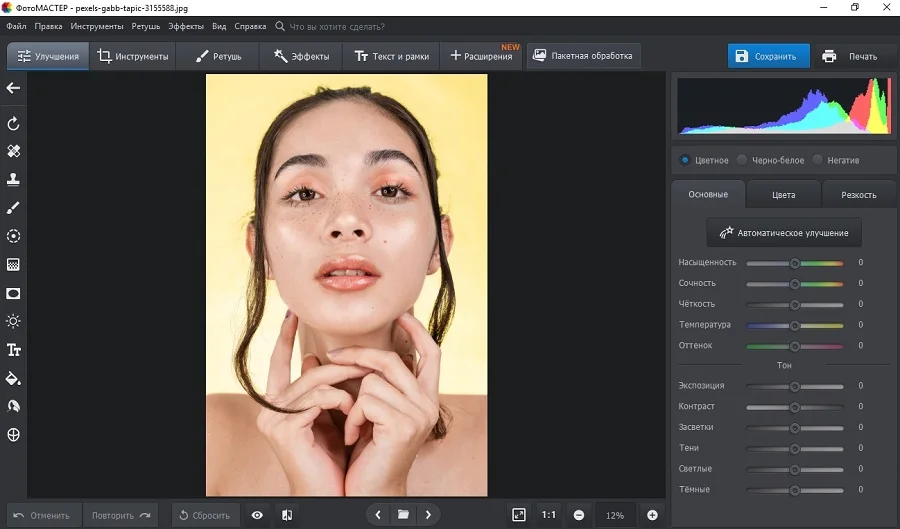Select the rotate tool icon
900x529 pixels.
coord(13,123)
